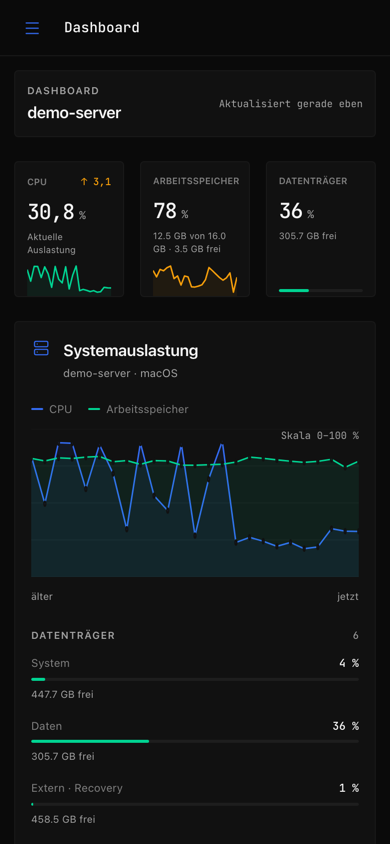Toggle the CPU legend entry
The image size is (390, 844).
pyautogui.click(x=52, y=409)
